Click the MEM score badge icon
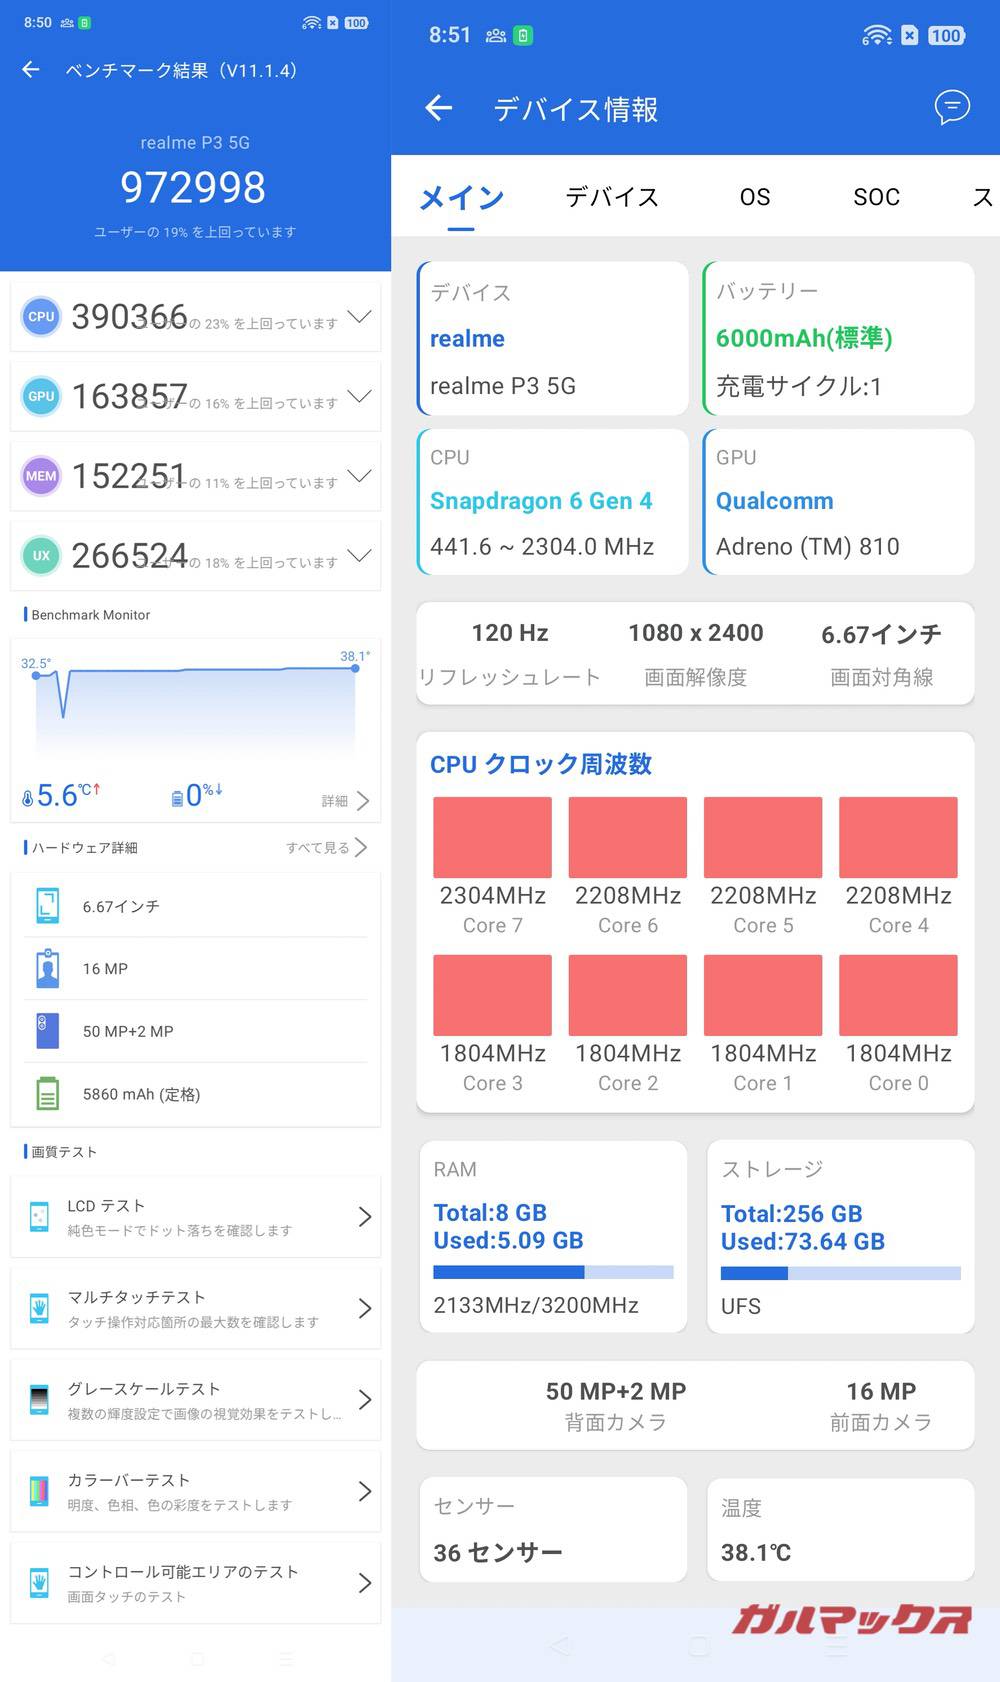 tap(41, 476)
